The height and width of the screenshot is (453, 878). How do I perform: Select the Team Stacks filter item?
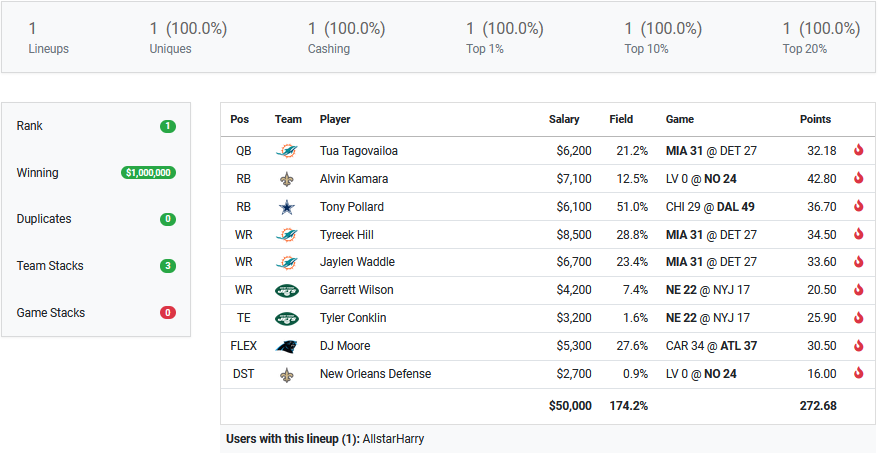click(x=50, y=266)
